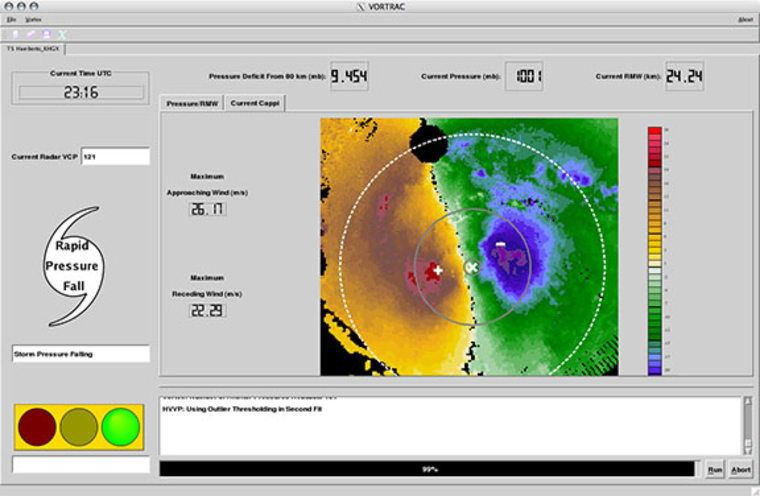This screenshot has width=760, height=496.
Task: Select the TS Humberto_KHGX tab
Action: [x=33, y=49]
